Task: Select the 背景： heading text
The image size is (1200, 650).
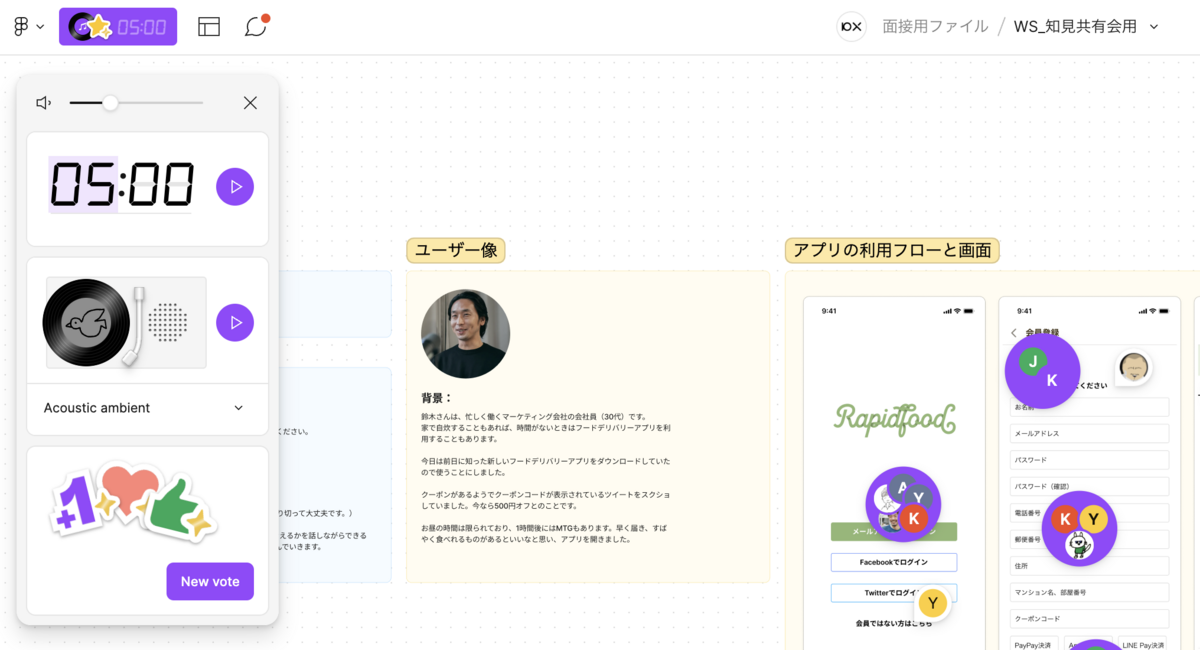Action: point(438,397)
